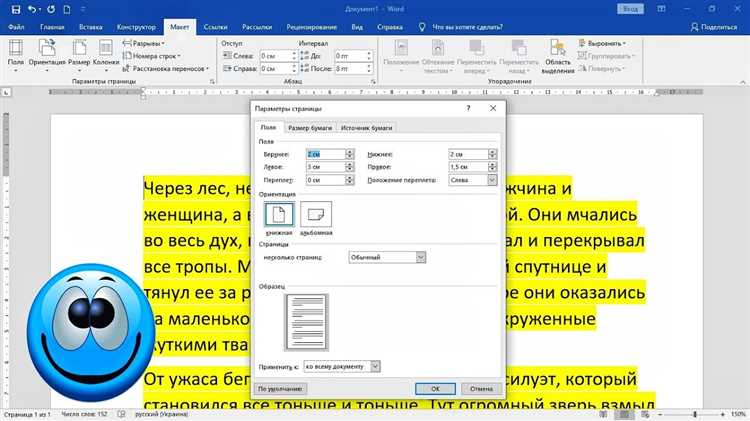750x421 pixels.
Task: Adjust the Правое margin spinner
Action: tap(493, 167)
